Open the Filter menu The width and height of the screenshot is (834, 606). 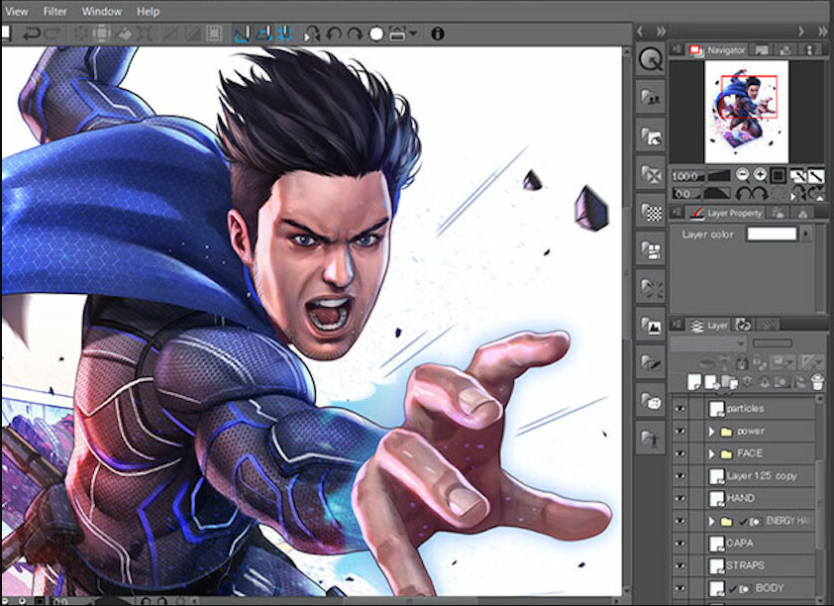(x=55, y=11)
